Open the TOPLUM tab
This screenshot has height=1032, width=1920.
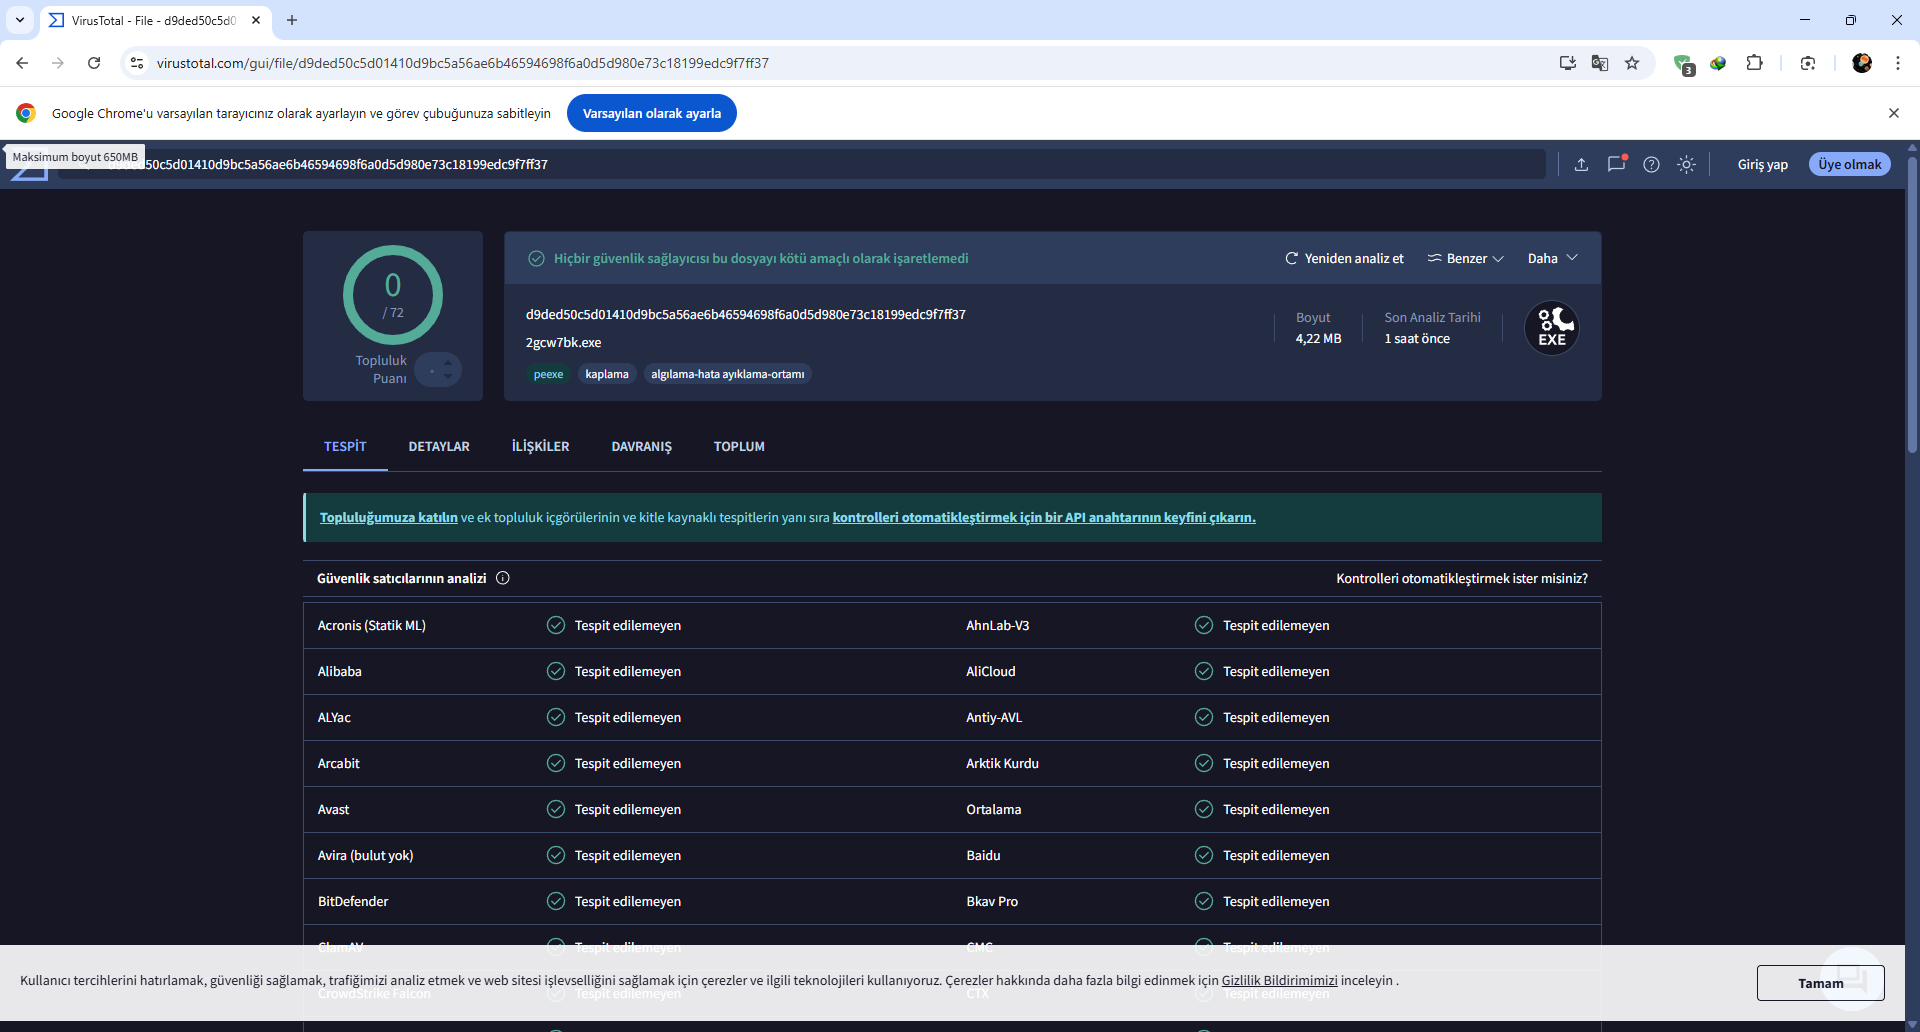739,446
